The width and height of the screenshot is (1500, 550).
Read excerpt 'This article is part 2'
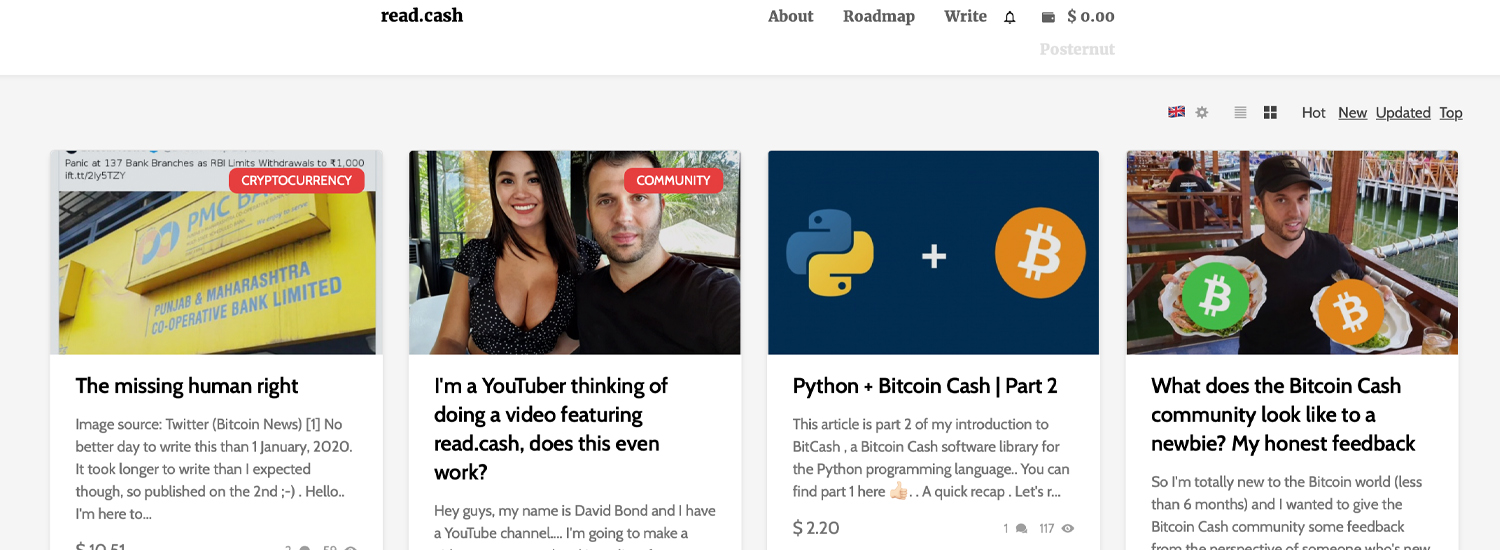(931, 458)
